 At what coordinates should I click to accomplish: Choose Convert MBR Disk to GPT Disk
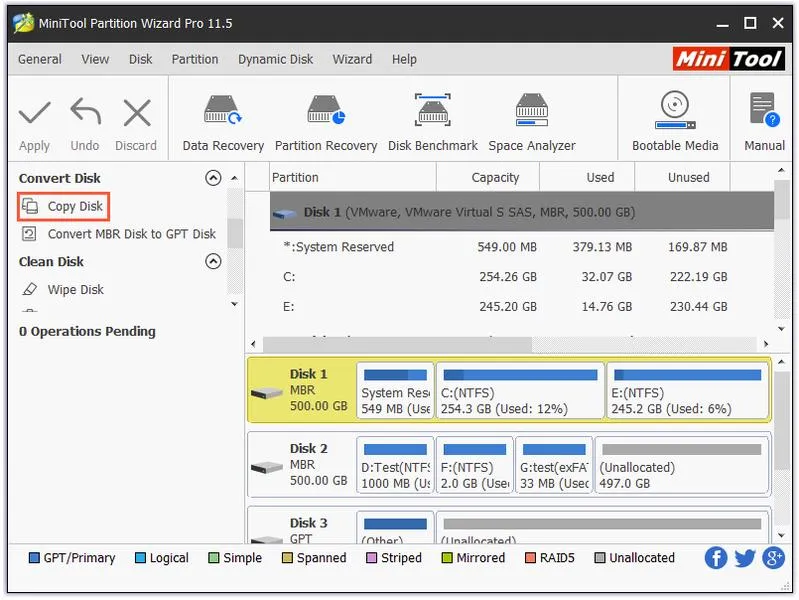coord(119,234)
